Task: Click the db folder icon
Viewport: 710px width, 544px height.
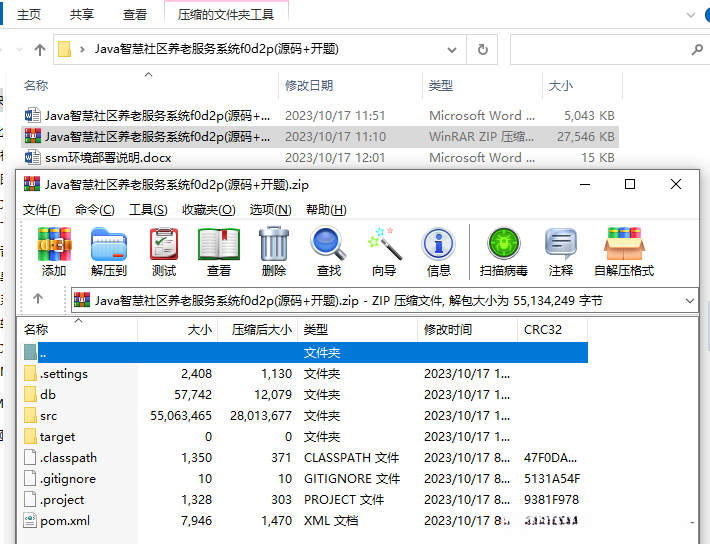Action: (x=30, y=395)
